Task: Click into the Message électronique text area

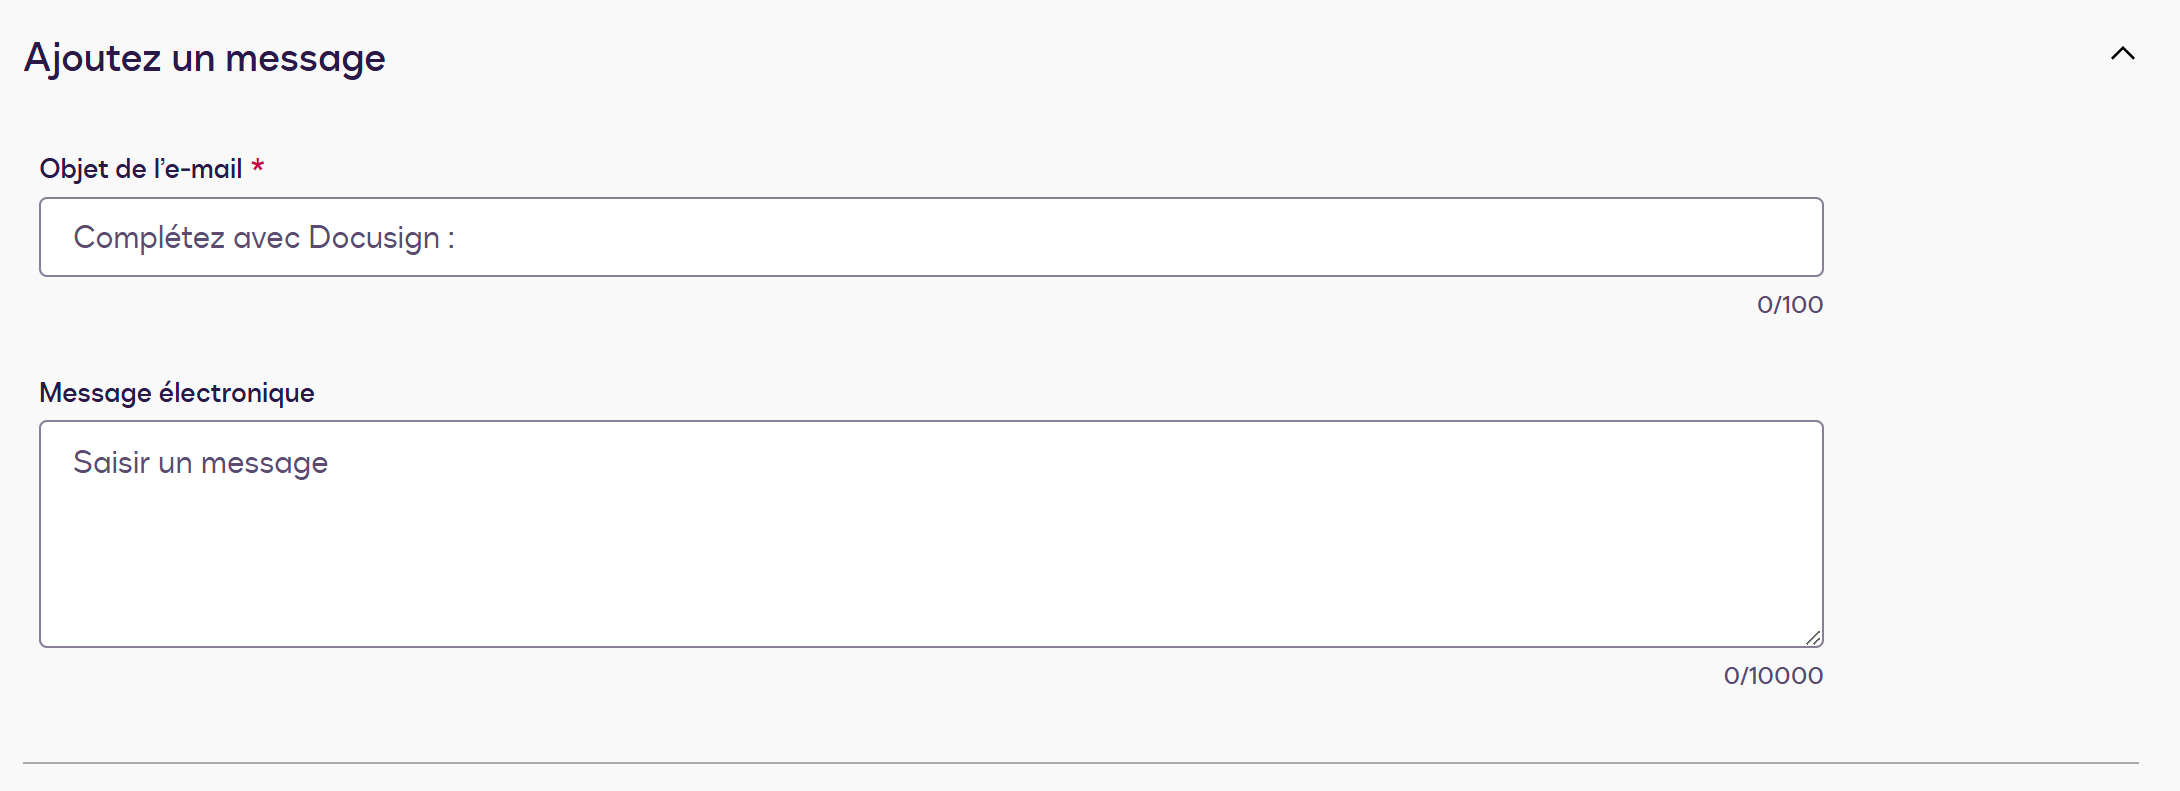Action: (x=930, y=533)
